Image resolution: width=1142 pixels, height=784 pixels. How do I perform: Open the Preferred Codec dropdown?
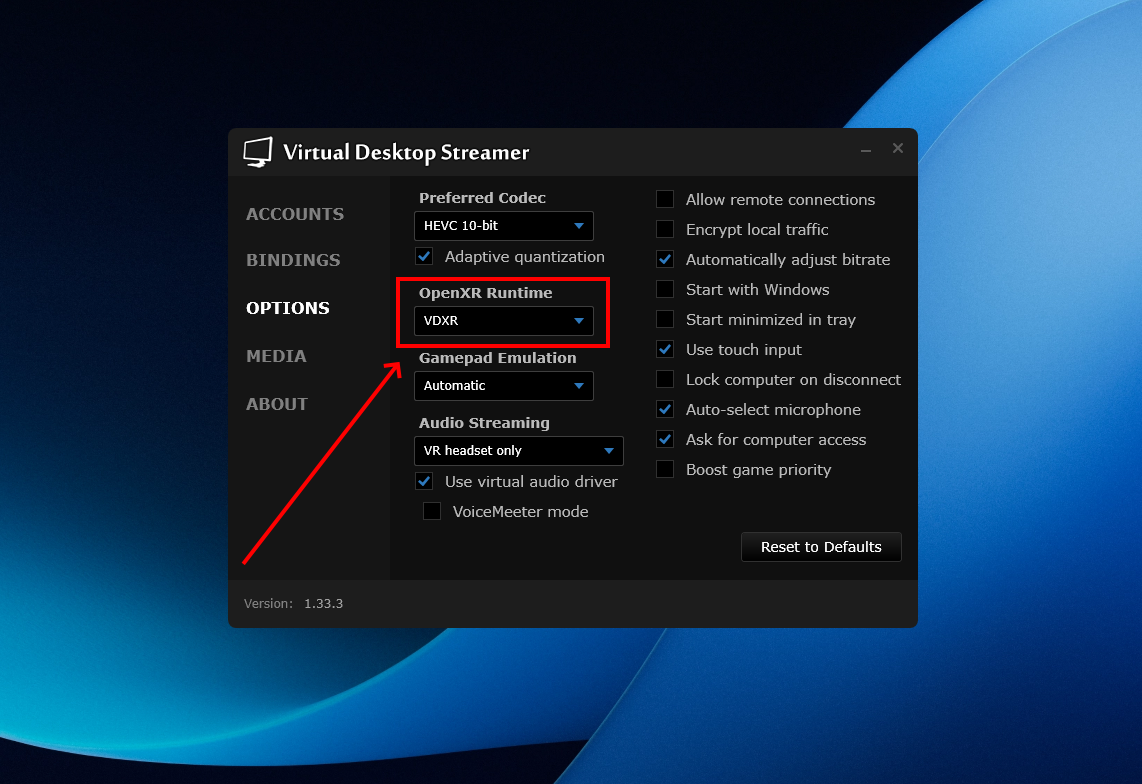click(503, 226)
